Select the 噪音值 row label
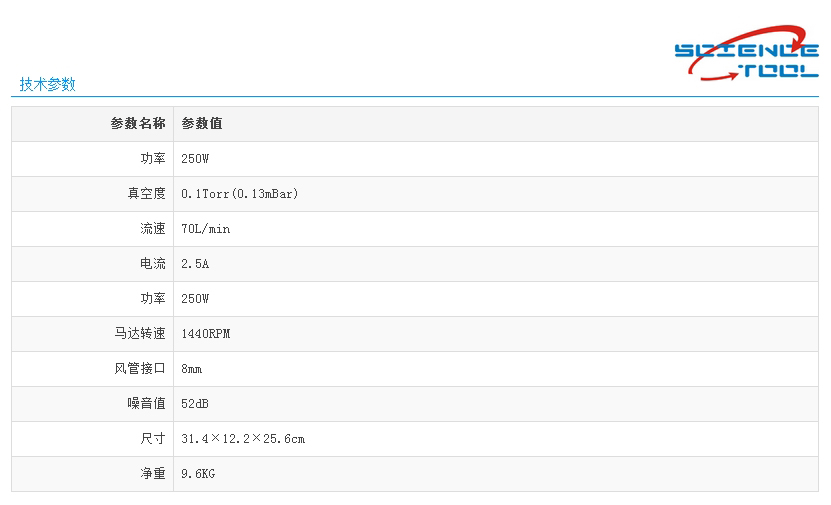 tap(146, 404)
